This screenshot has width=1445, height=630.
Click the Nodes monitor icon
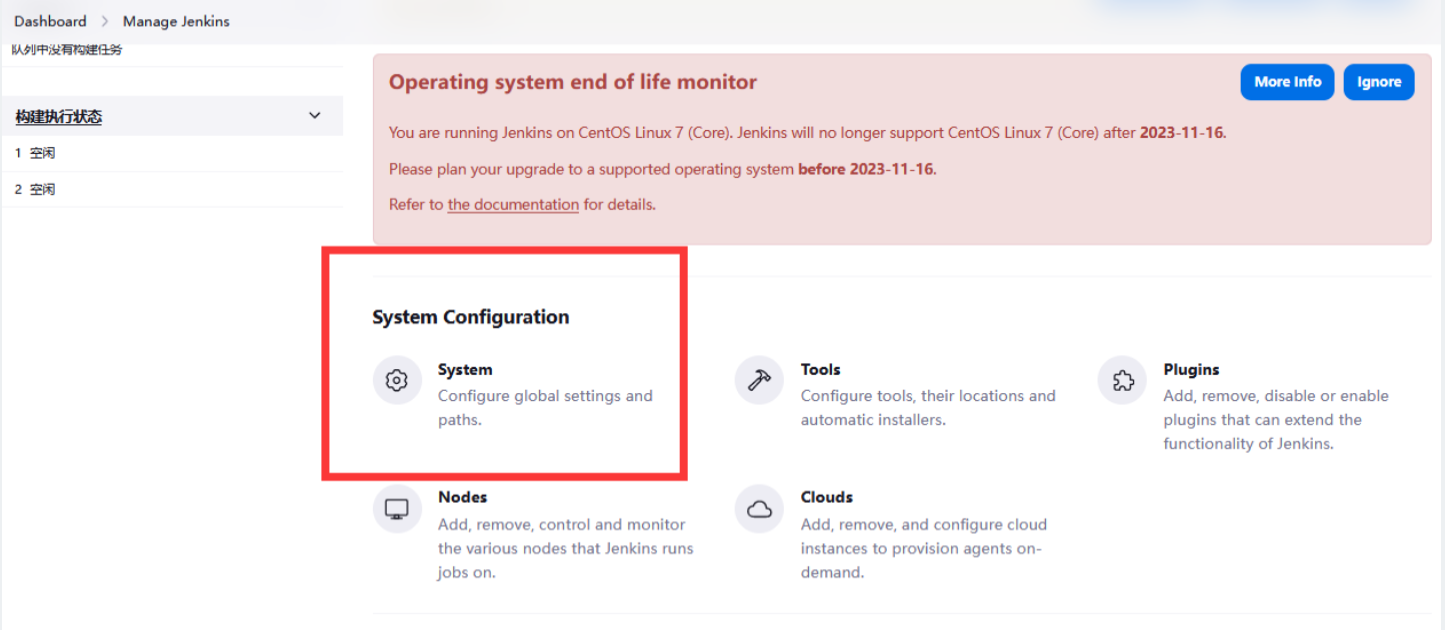click(x=397, y=509)
